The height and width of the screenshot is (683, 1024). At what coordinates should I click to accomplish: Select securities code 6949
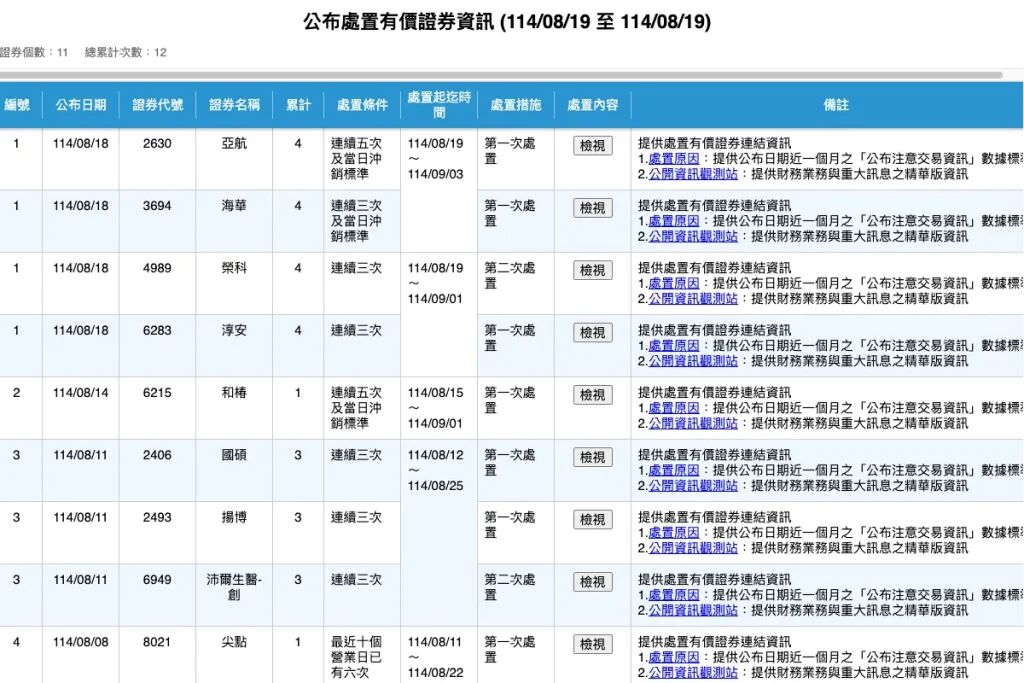tap(157, 580)
